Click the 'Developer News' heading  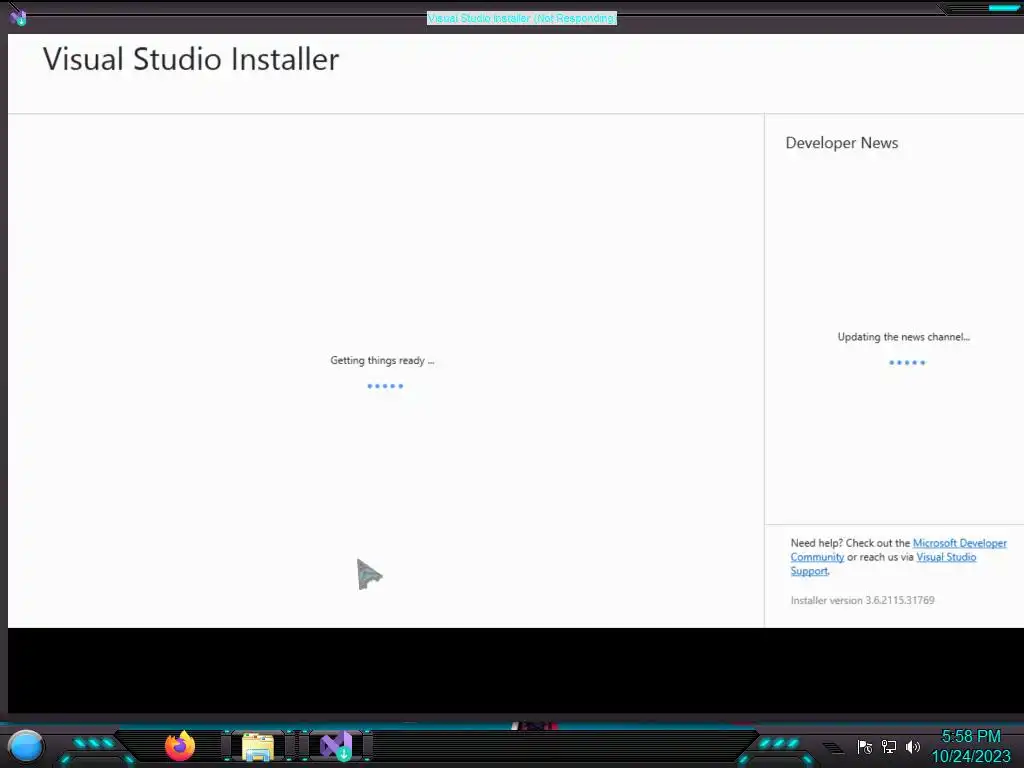point(842,143)
